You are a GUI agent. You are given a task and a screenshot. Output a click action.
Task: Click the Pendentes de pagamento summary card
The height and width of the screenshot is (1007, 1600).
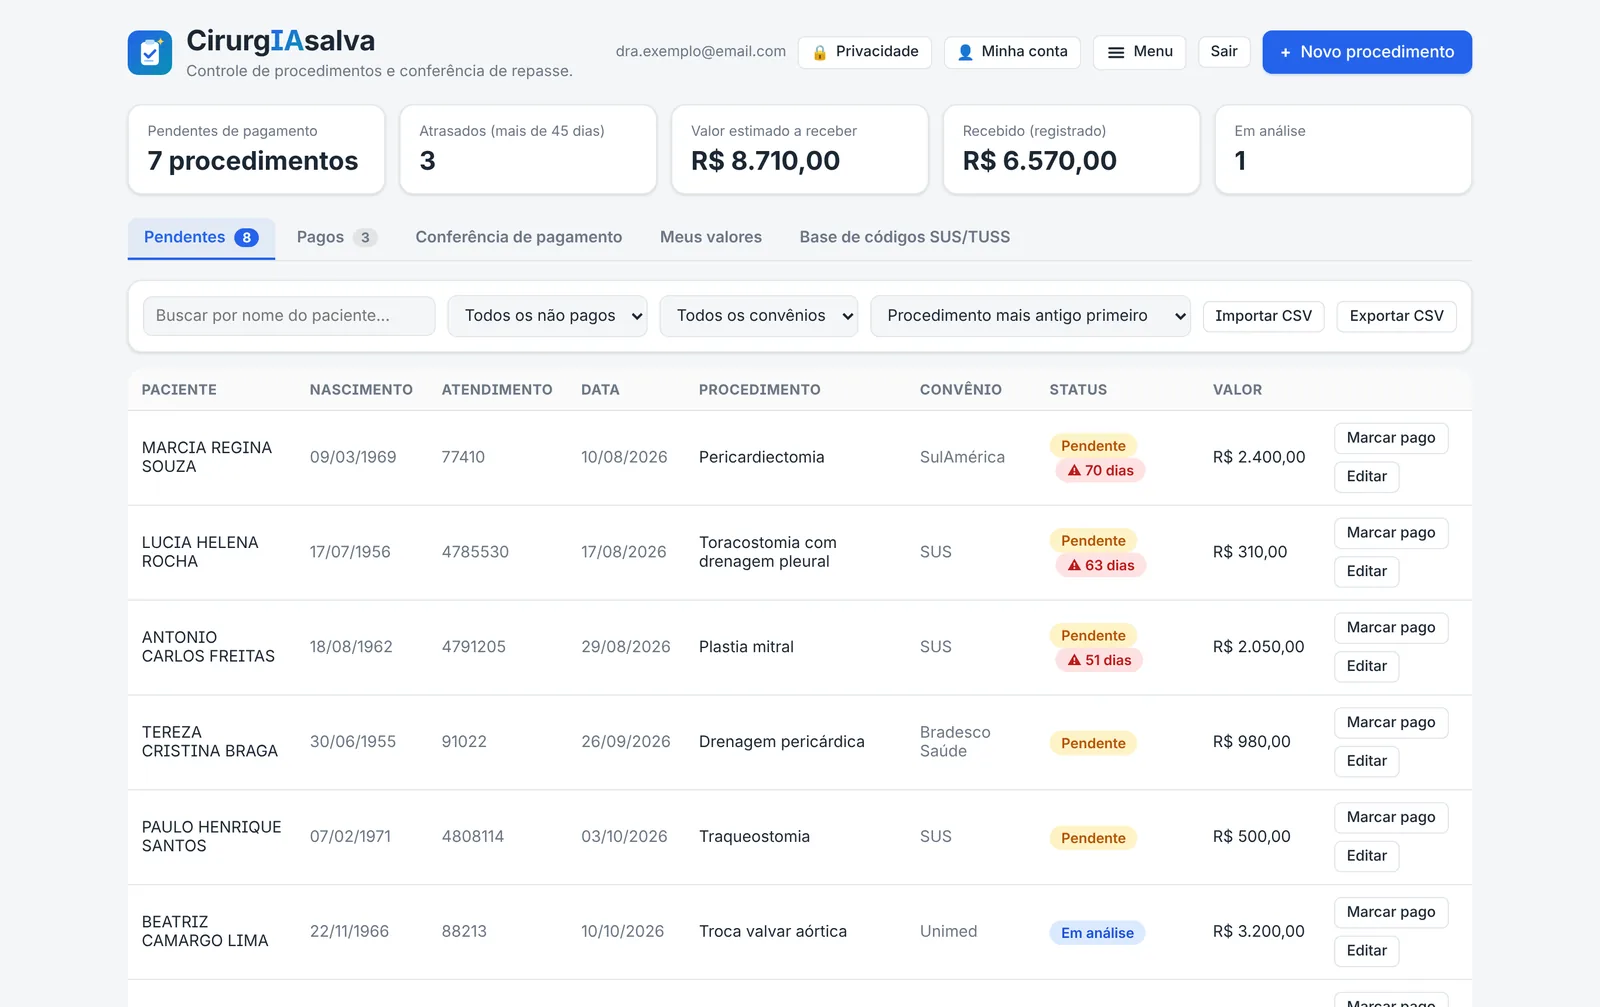(256, 150)
